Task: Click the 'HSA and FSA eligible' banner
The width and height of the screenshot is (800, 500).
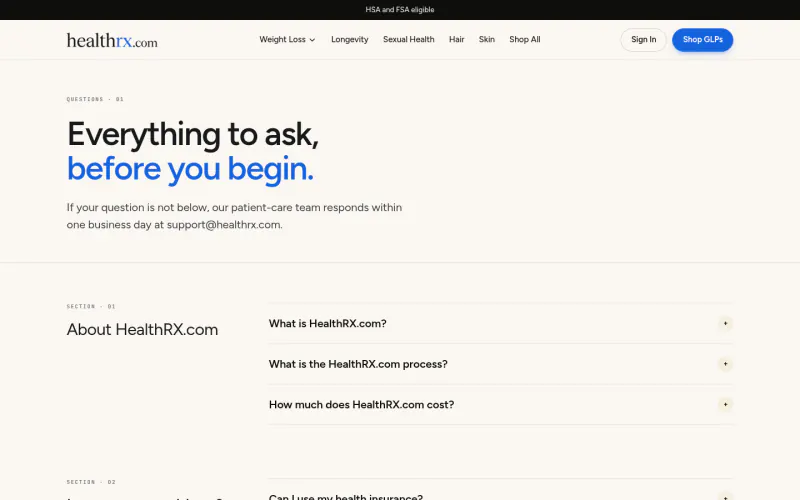Action: pos(400,10)
